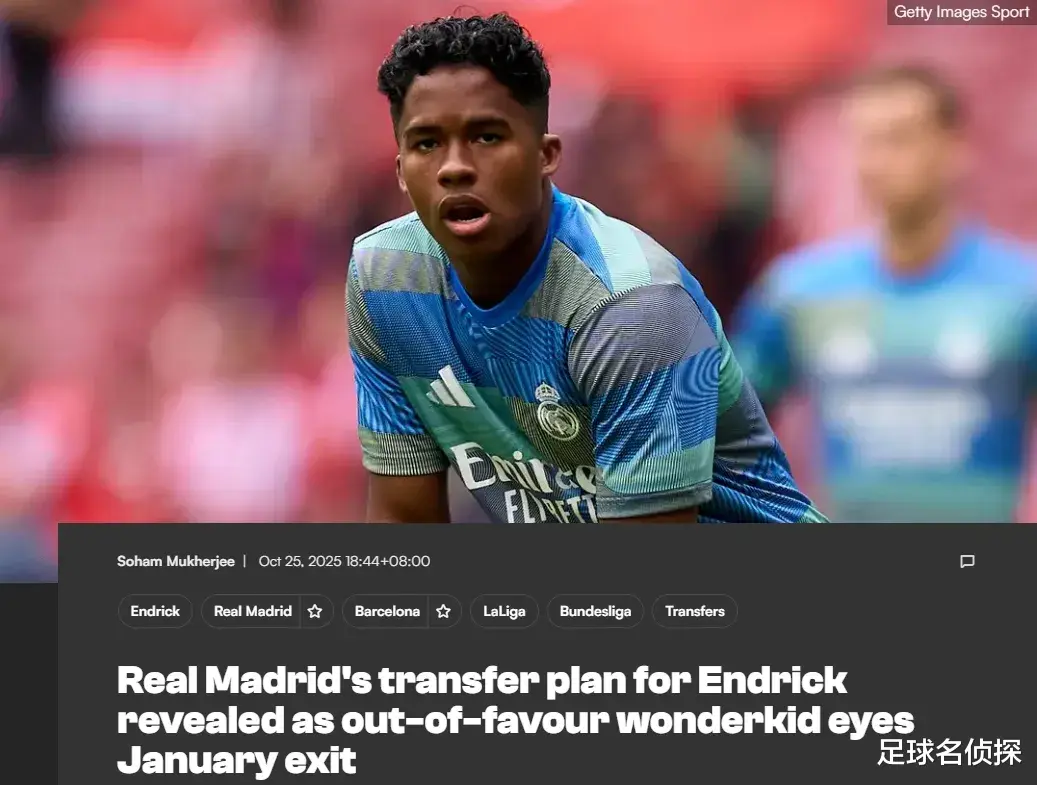This screenshot has width=1037, height=785.
Task: Toggle the star next to Barcelona
Action: [x=443, y=611]
